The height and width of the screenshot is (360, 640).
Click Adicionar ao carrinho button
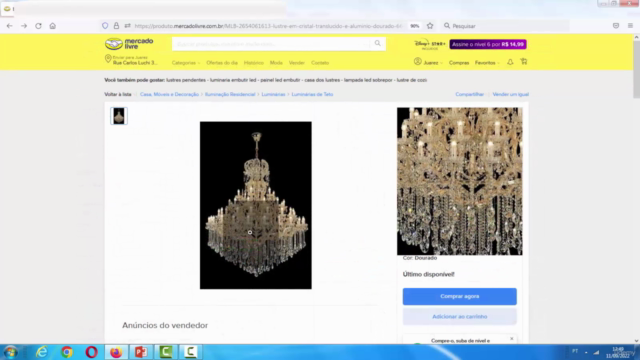460,316
